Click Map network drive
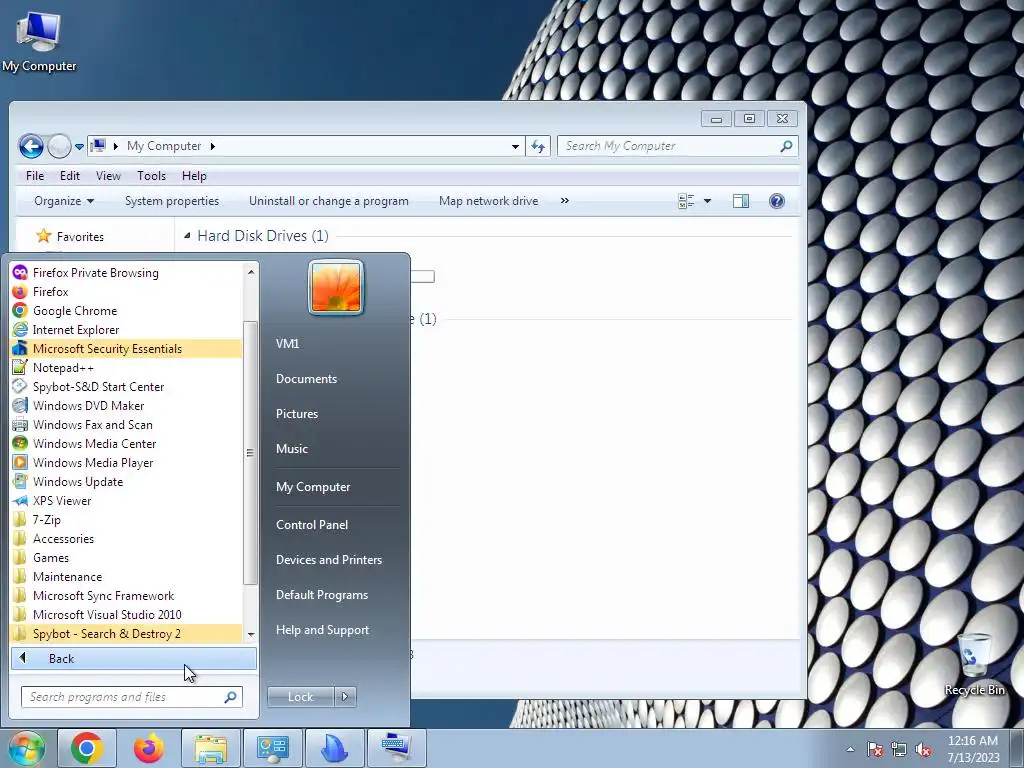 (x=488, y=201)
